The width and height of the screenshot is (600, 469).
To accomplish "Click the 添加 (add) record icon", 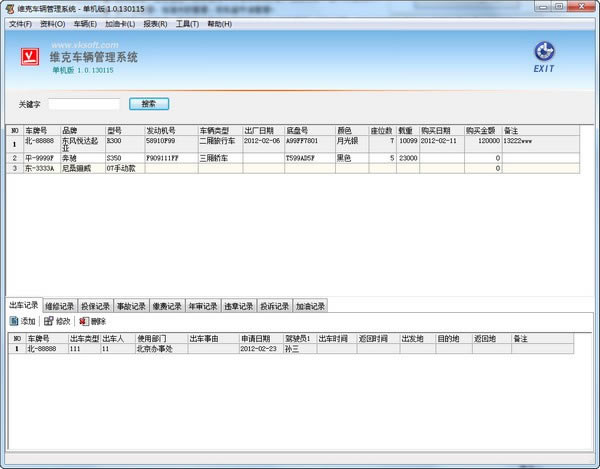I will pos(14,321).
